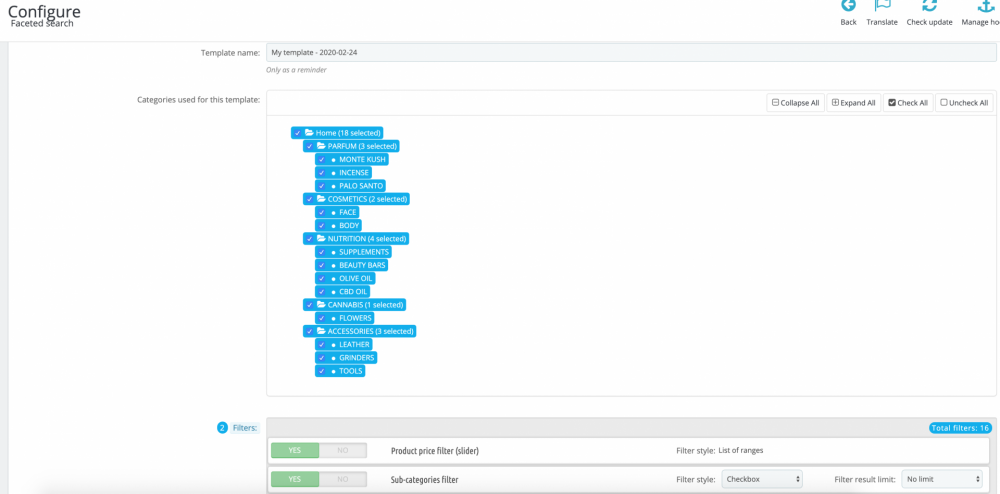Viewport: 1000px width, 494px height.
Task: Open the Filter result limit dropdown
Action: pyautogui.click(x=942, y=479)
